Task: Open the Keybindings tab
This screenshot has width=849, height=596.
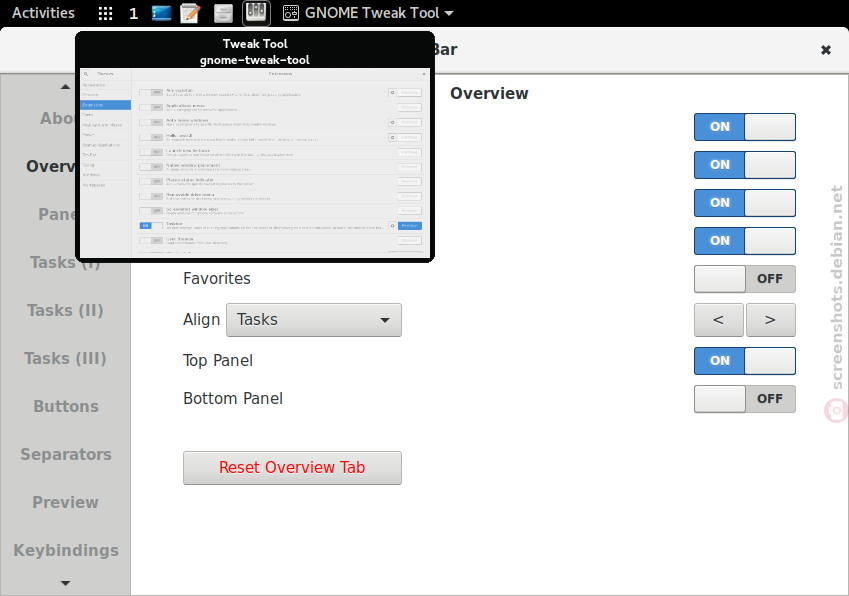Action: point(66,550)
